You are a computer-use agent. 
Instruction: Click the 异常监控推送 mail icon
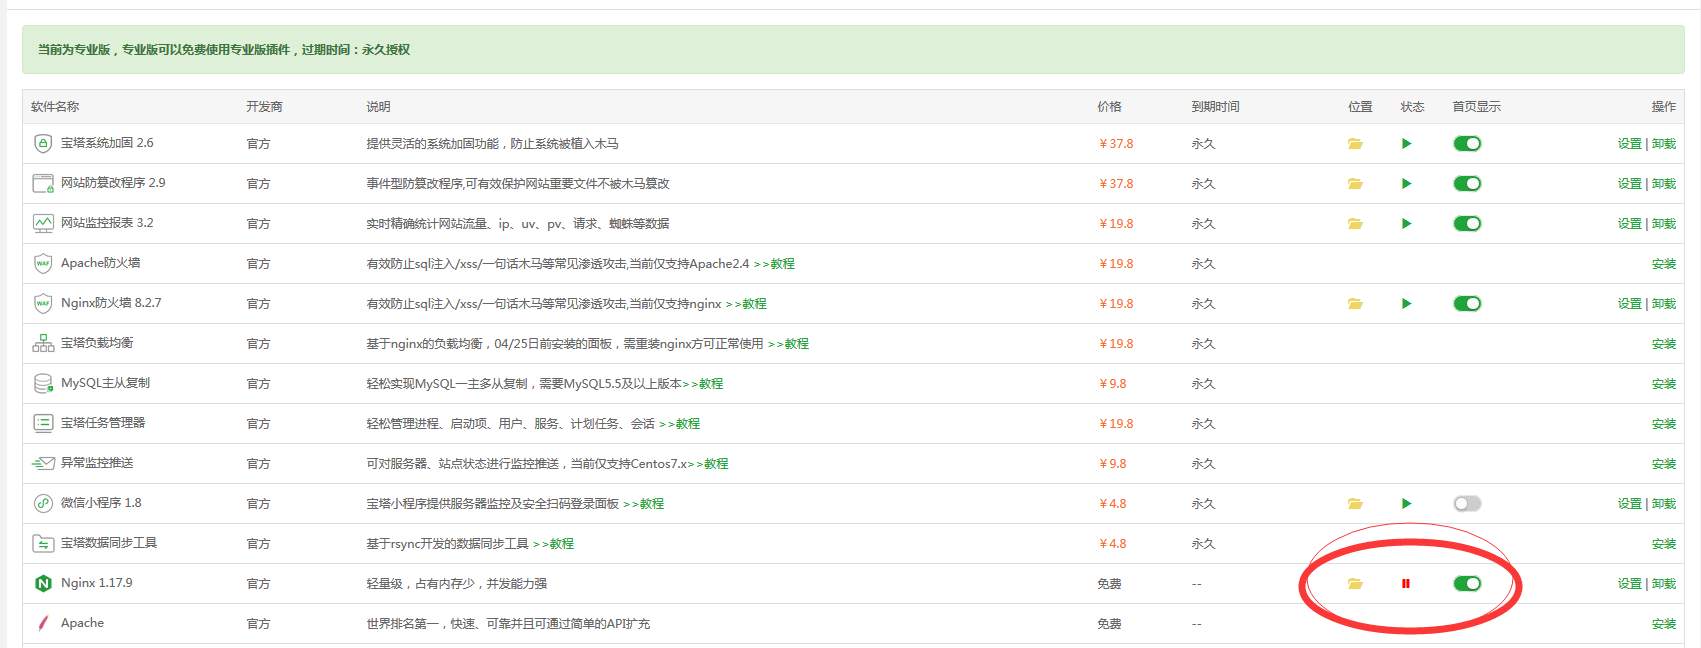43,463
